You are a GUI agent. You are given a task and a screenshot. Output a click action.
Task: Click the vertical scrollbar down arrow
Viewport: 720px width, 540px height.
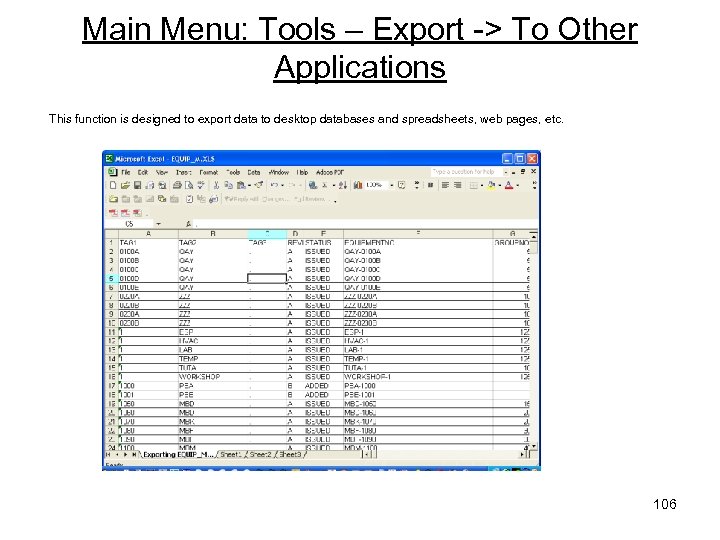534,446
